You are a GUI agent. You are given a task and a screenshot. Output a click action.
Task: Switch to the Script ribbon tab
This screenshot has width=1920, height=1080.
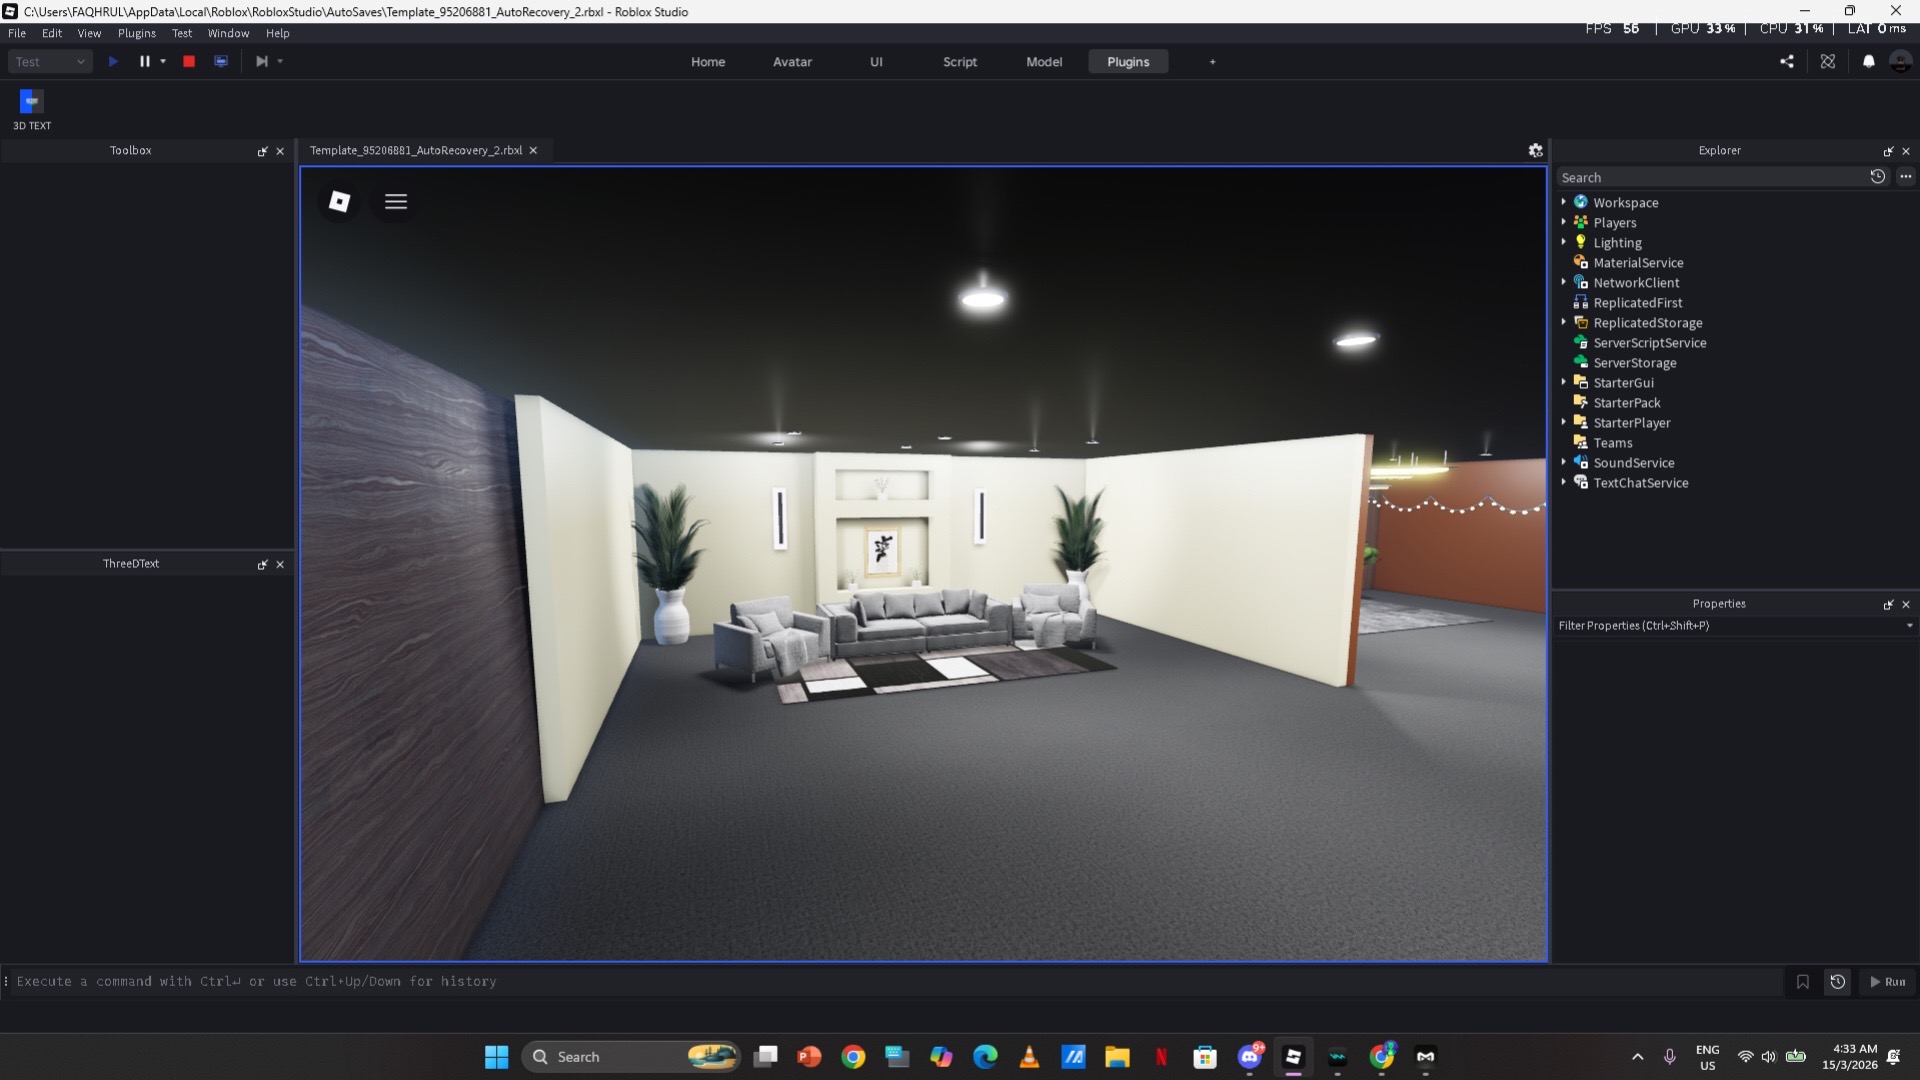(x=960, y=61)
